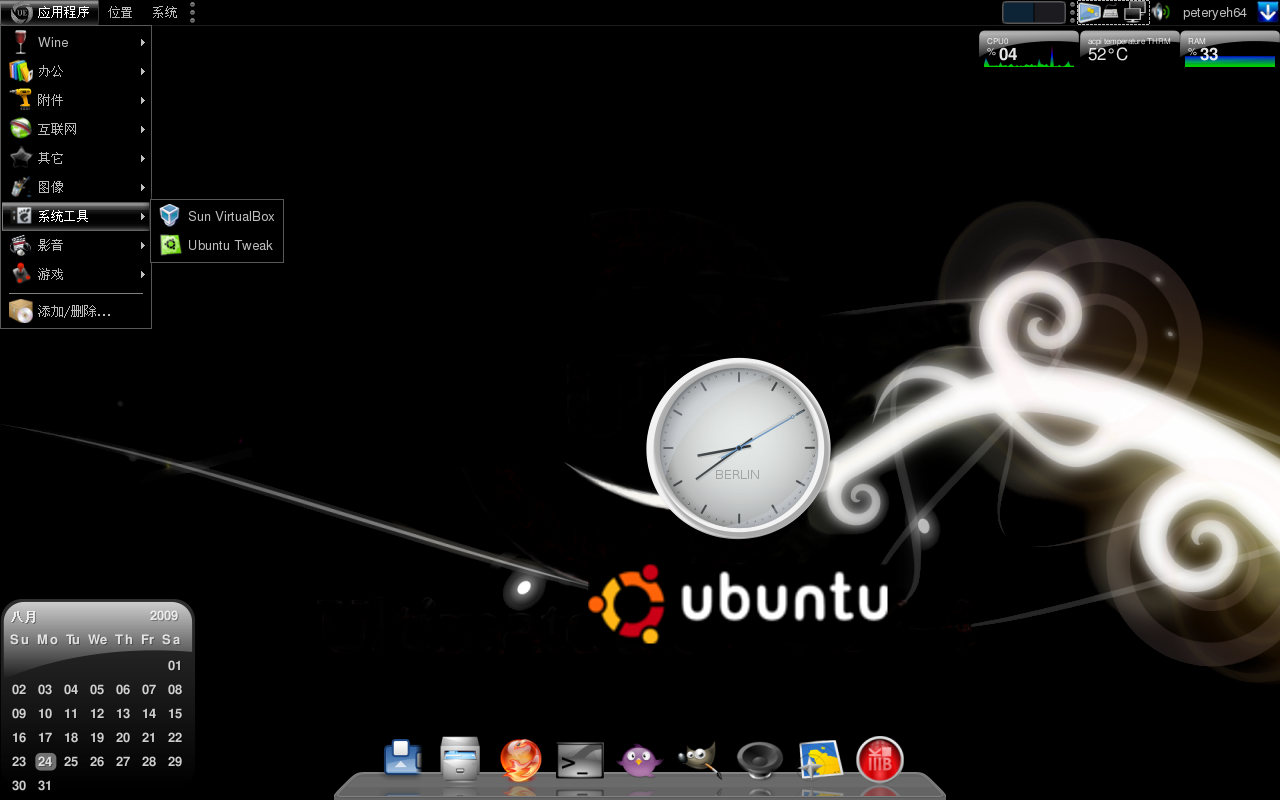Click the blue screen tray icon
Image resolution: width=1280 pixels, height=800 pixels.
1088,13
